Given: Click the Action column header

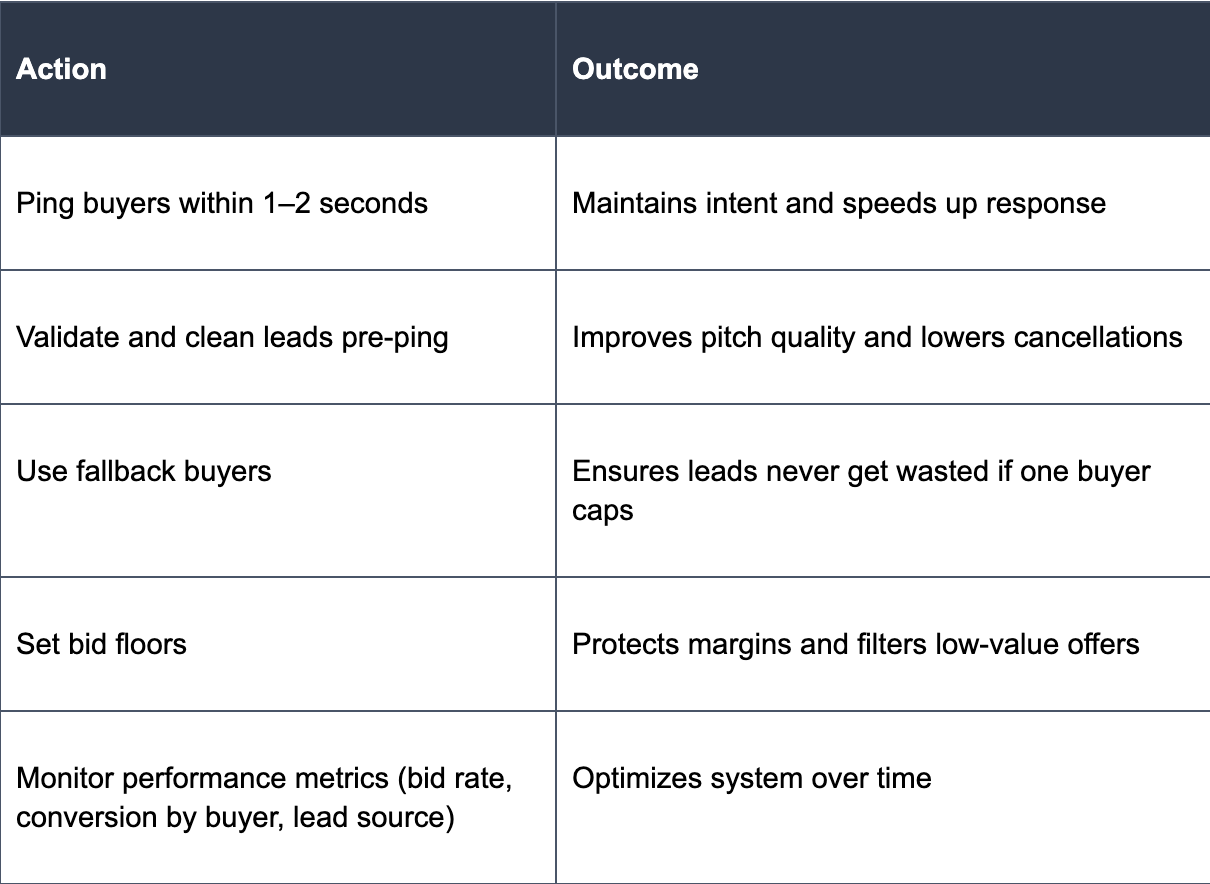Looking at the screenshot, I should 278,69.
